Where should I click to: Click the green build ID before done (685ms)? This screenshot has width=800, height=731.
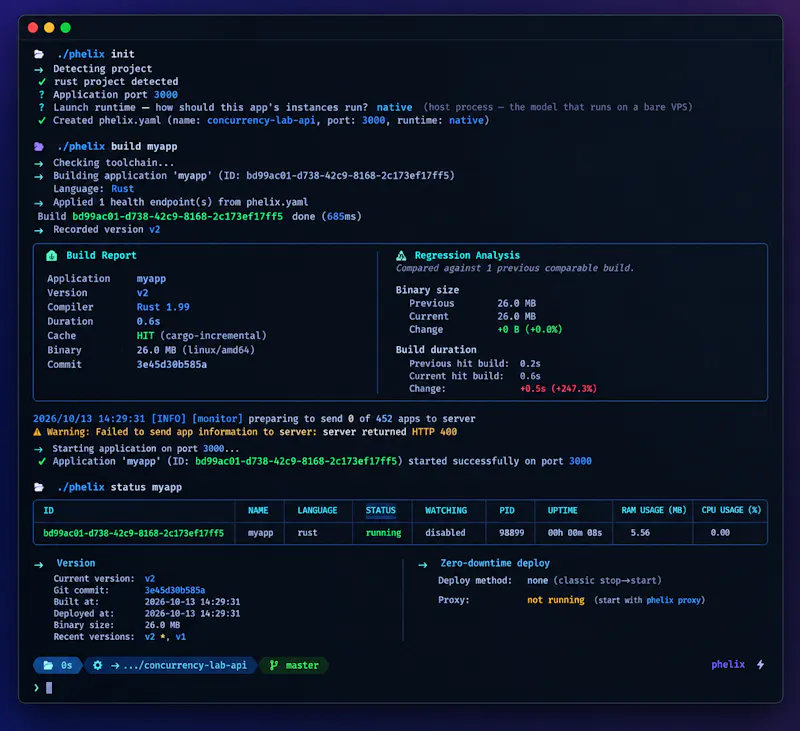178,216
